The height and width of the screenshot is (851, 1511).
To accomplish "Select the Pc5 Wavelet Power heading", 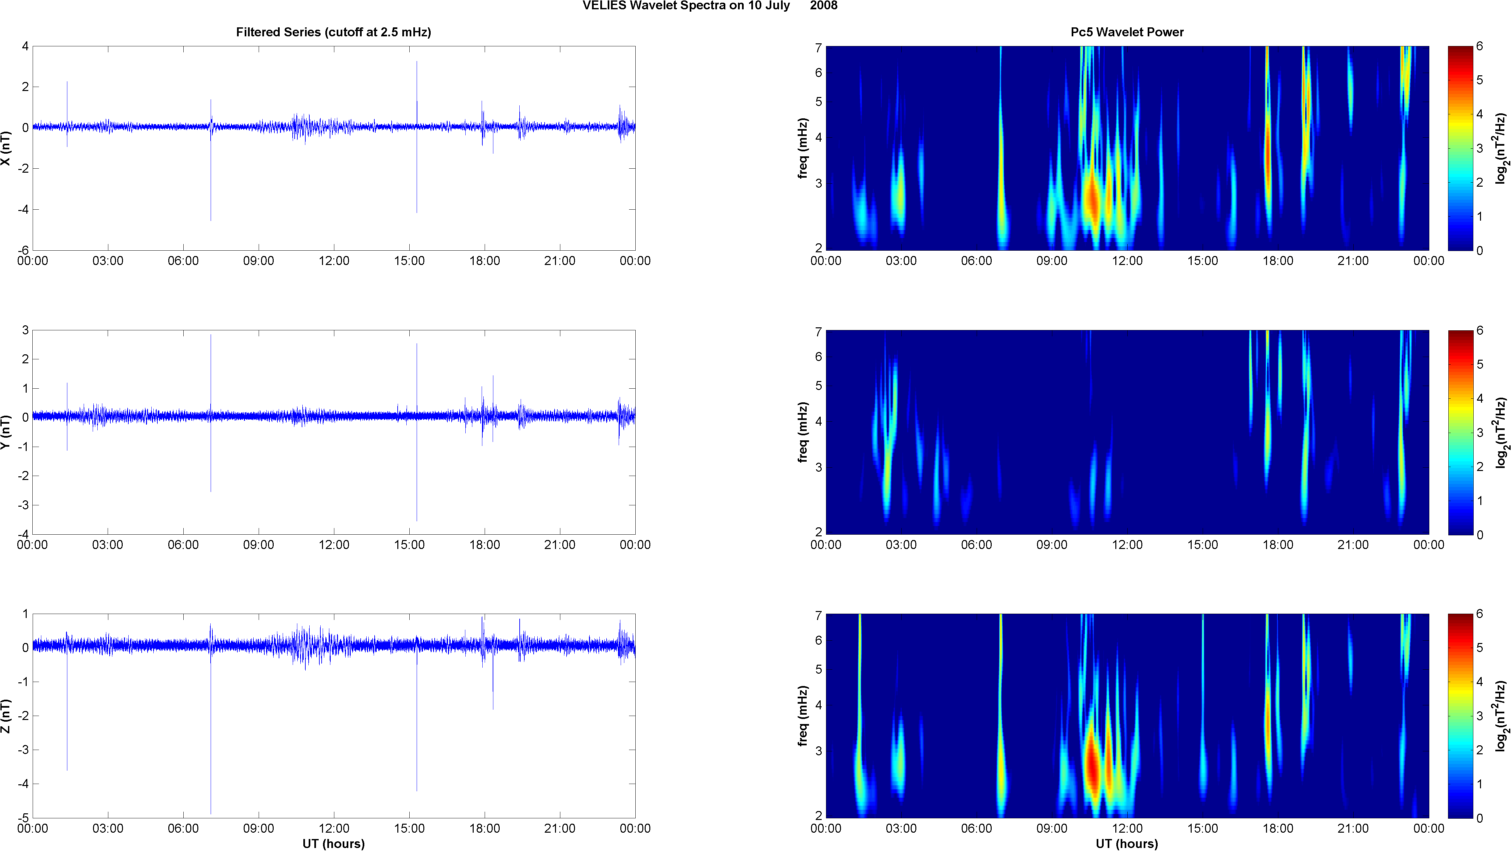I will pyautogui.click(x=1127, y=32).
